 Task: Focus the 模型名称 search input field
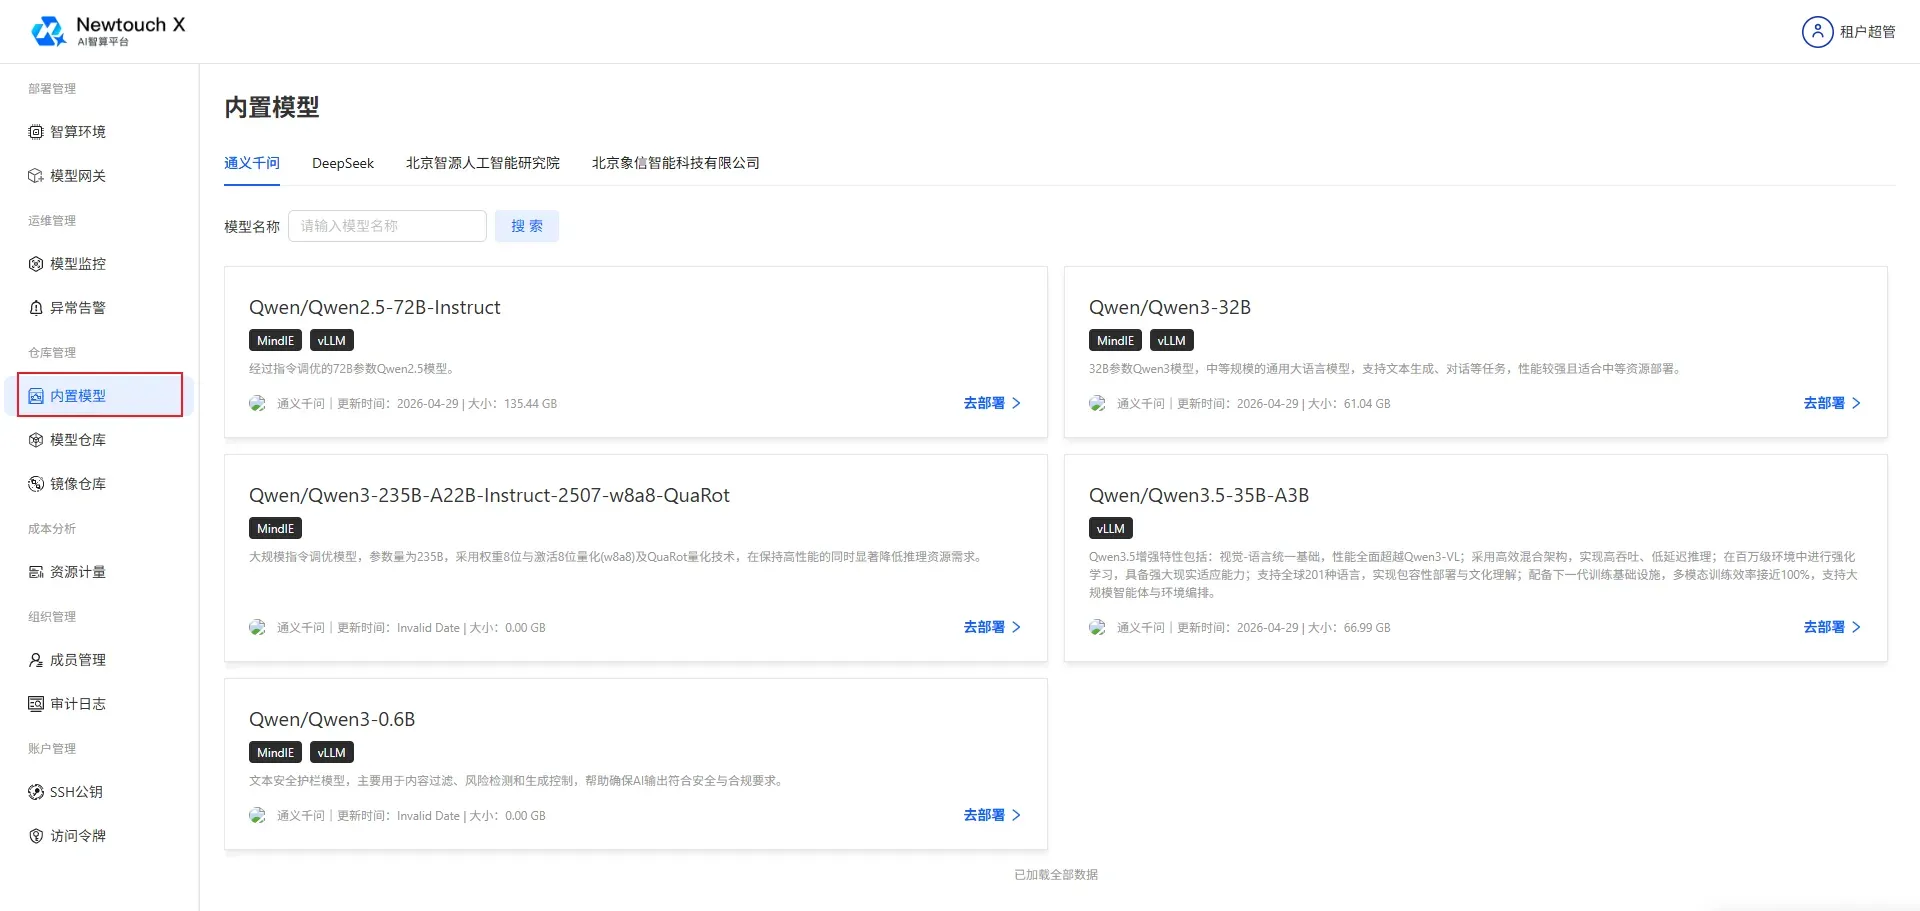[387, 226]
